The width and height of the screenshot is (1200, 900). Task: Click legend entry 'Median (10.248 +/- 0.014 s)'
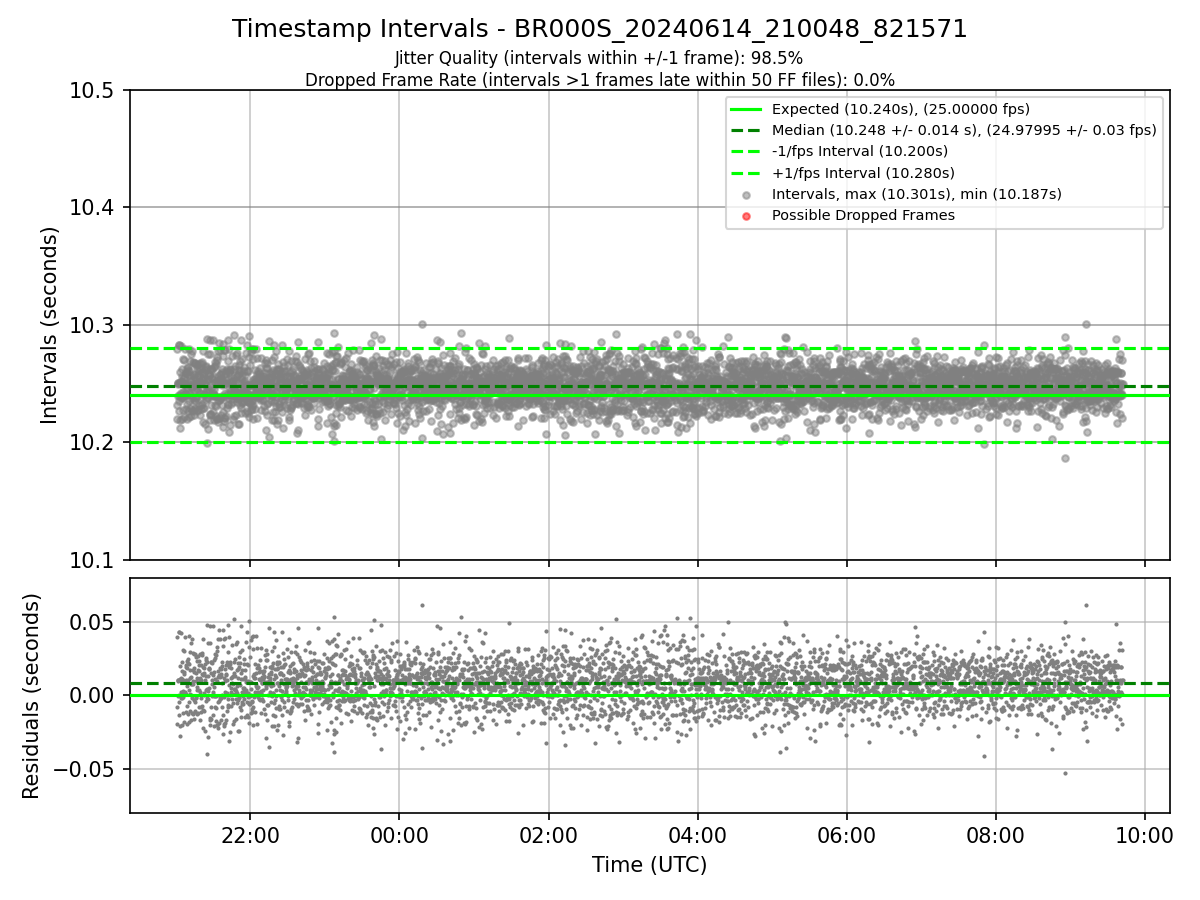(x=964, y=130)
